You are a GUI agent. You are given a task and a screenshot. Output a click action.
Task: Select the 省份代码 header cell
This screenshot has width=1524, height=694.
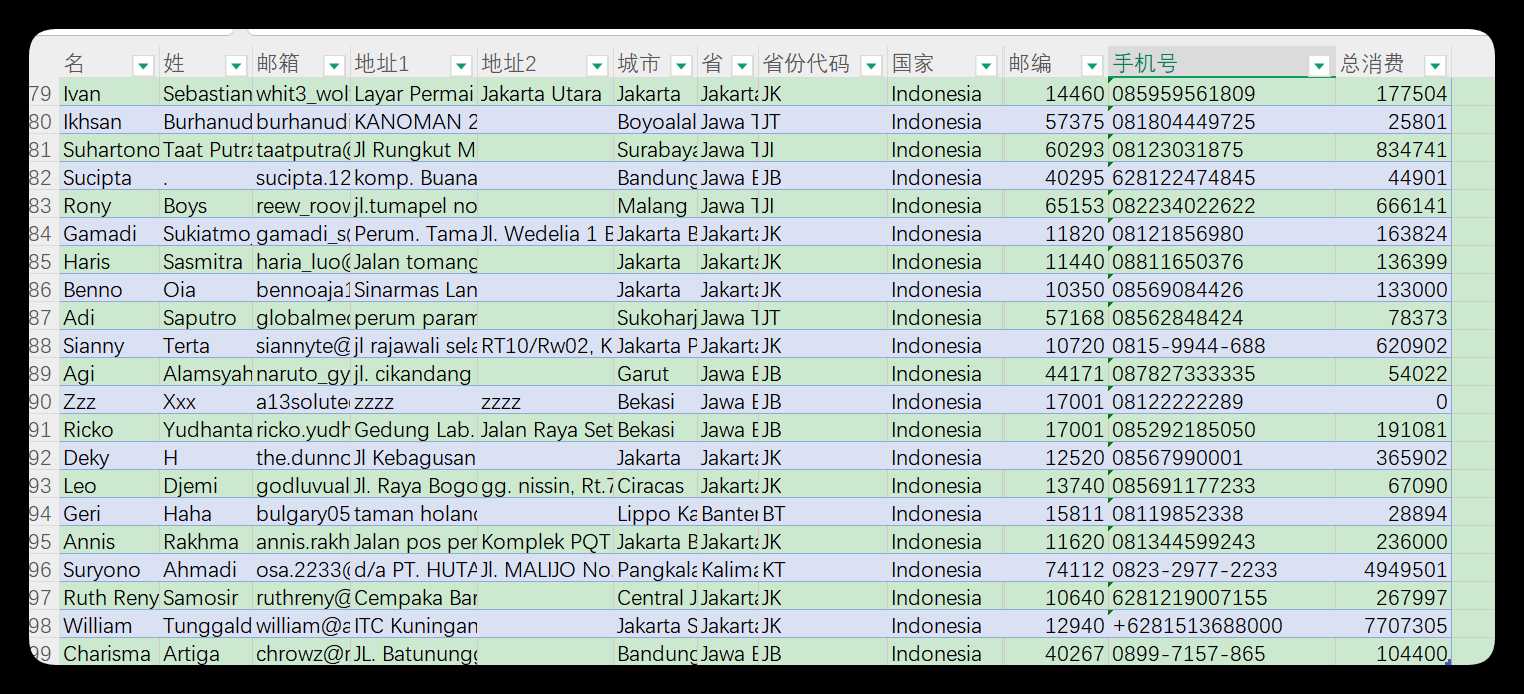(x=822, y=64)
